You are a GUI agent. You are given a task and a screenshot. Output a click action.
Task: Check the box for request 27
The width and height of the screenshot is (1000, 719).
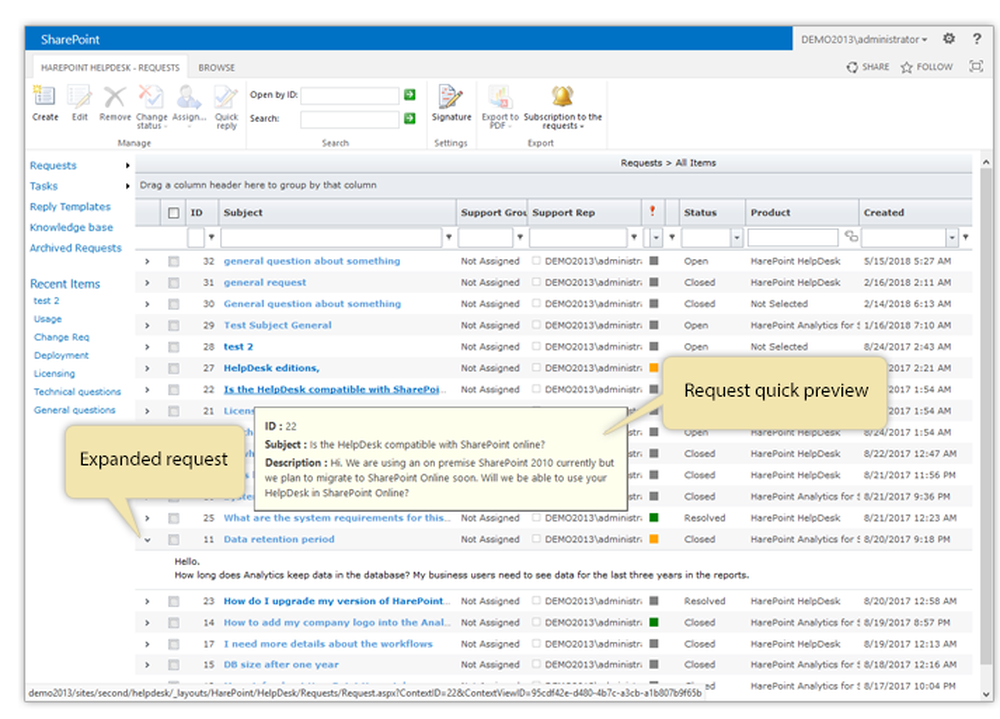pos(173,369)
